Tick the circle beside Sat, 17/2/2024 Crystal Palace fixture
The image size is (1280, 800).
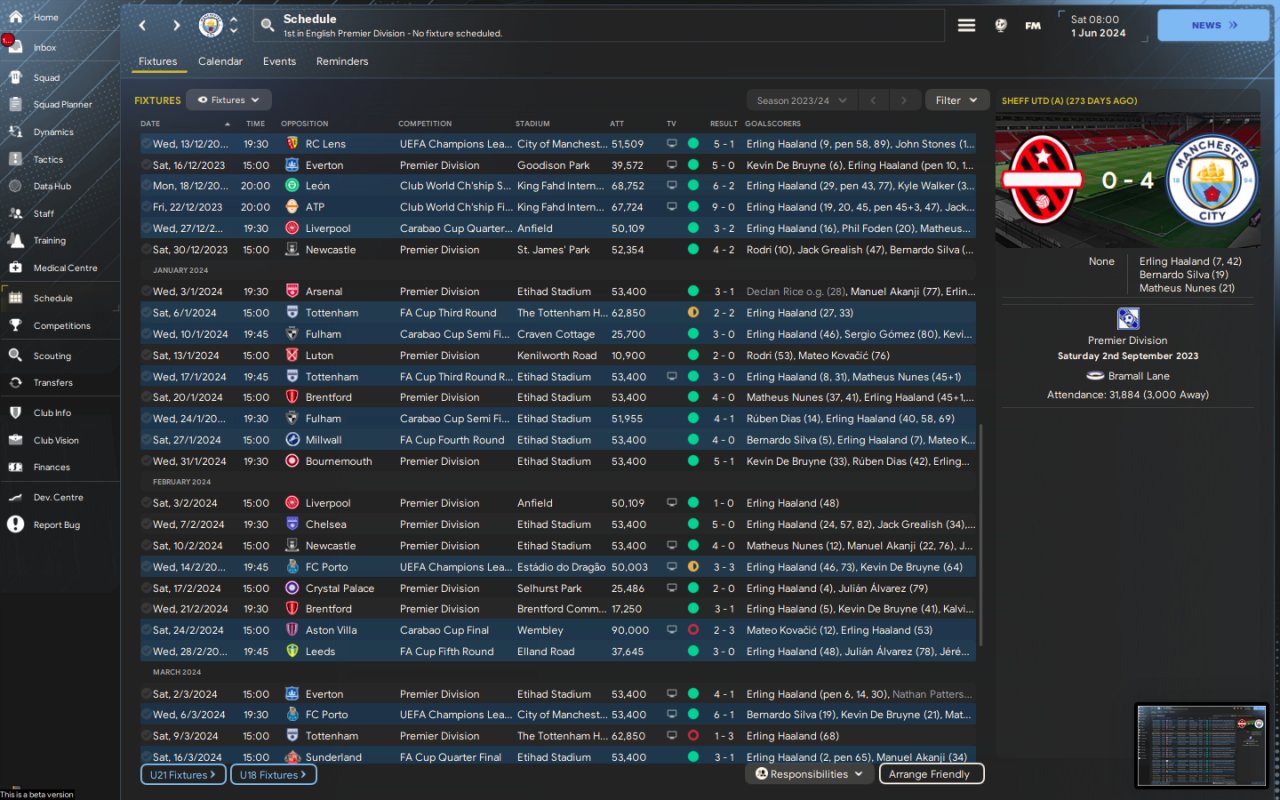pos(146,588)
